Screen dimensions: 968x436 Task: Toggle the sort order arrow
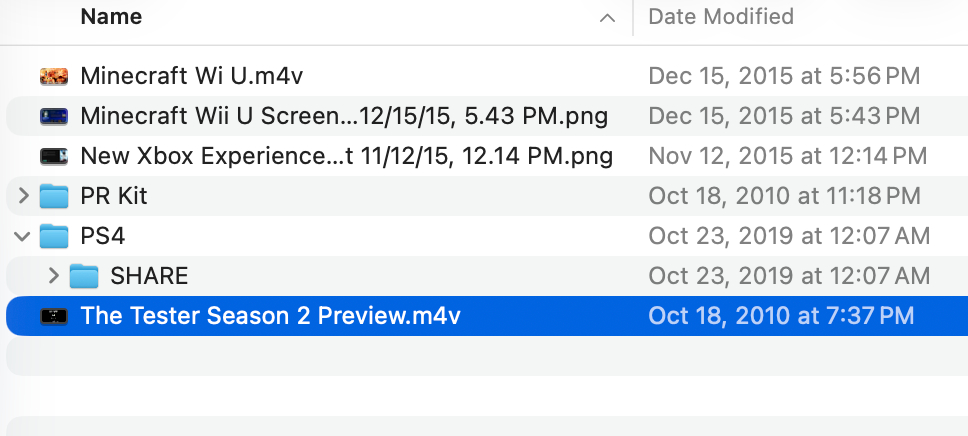tap(607, 18)
